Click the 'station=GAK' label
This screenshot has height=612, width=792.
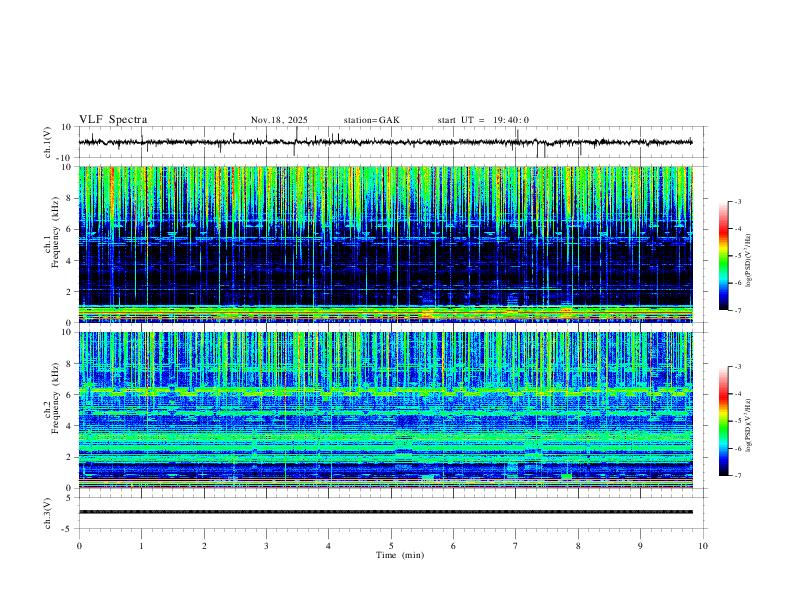(x=371, y=120)
